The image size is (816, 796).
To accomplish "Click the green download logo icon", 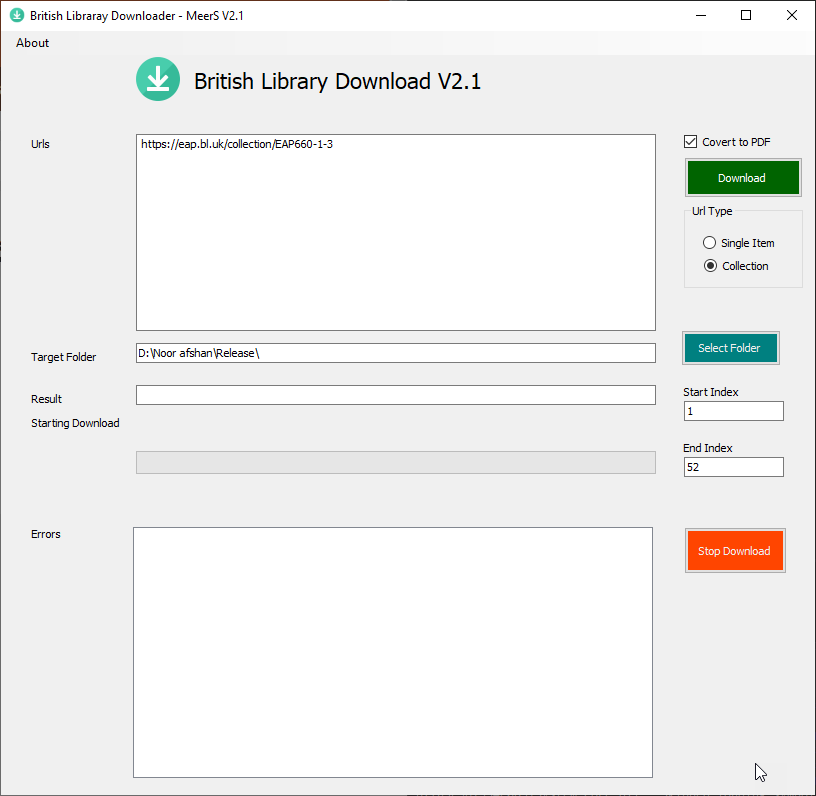I will 158,79.
